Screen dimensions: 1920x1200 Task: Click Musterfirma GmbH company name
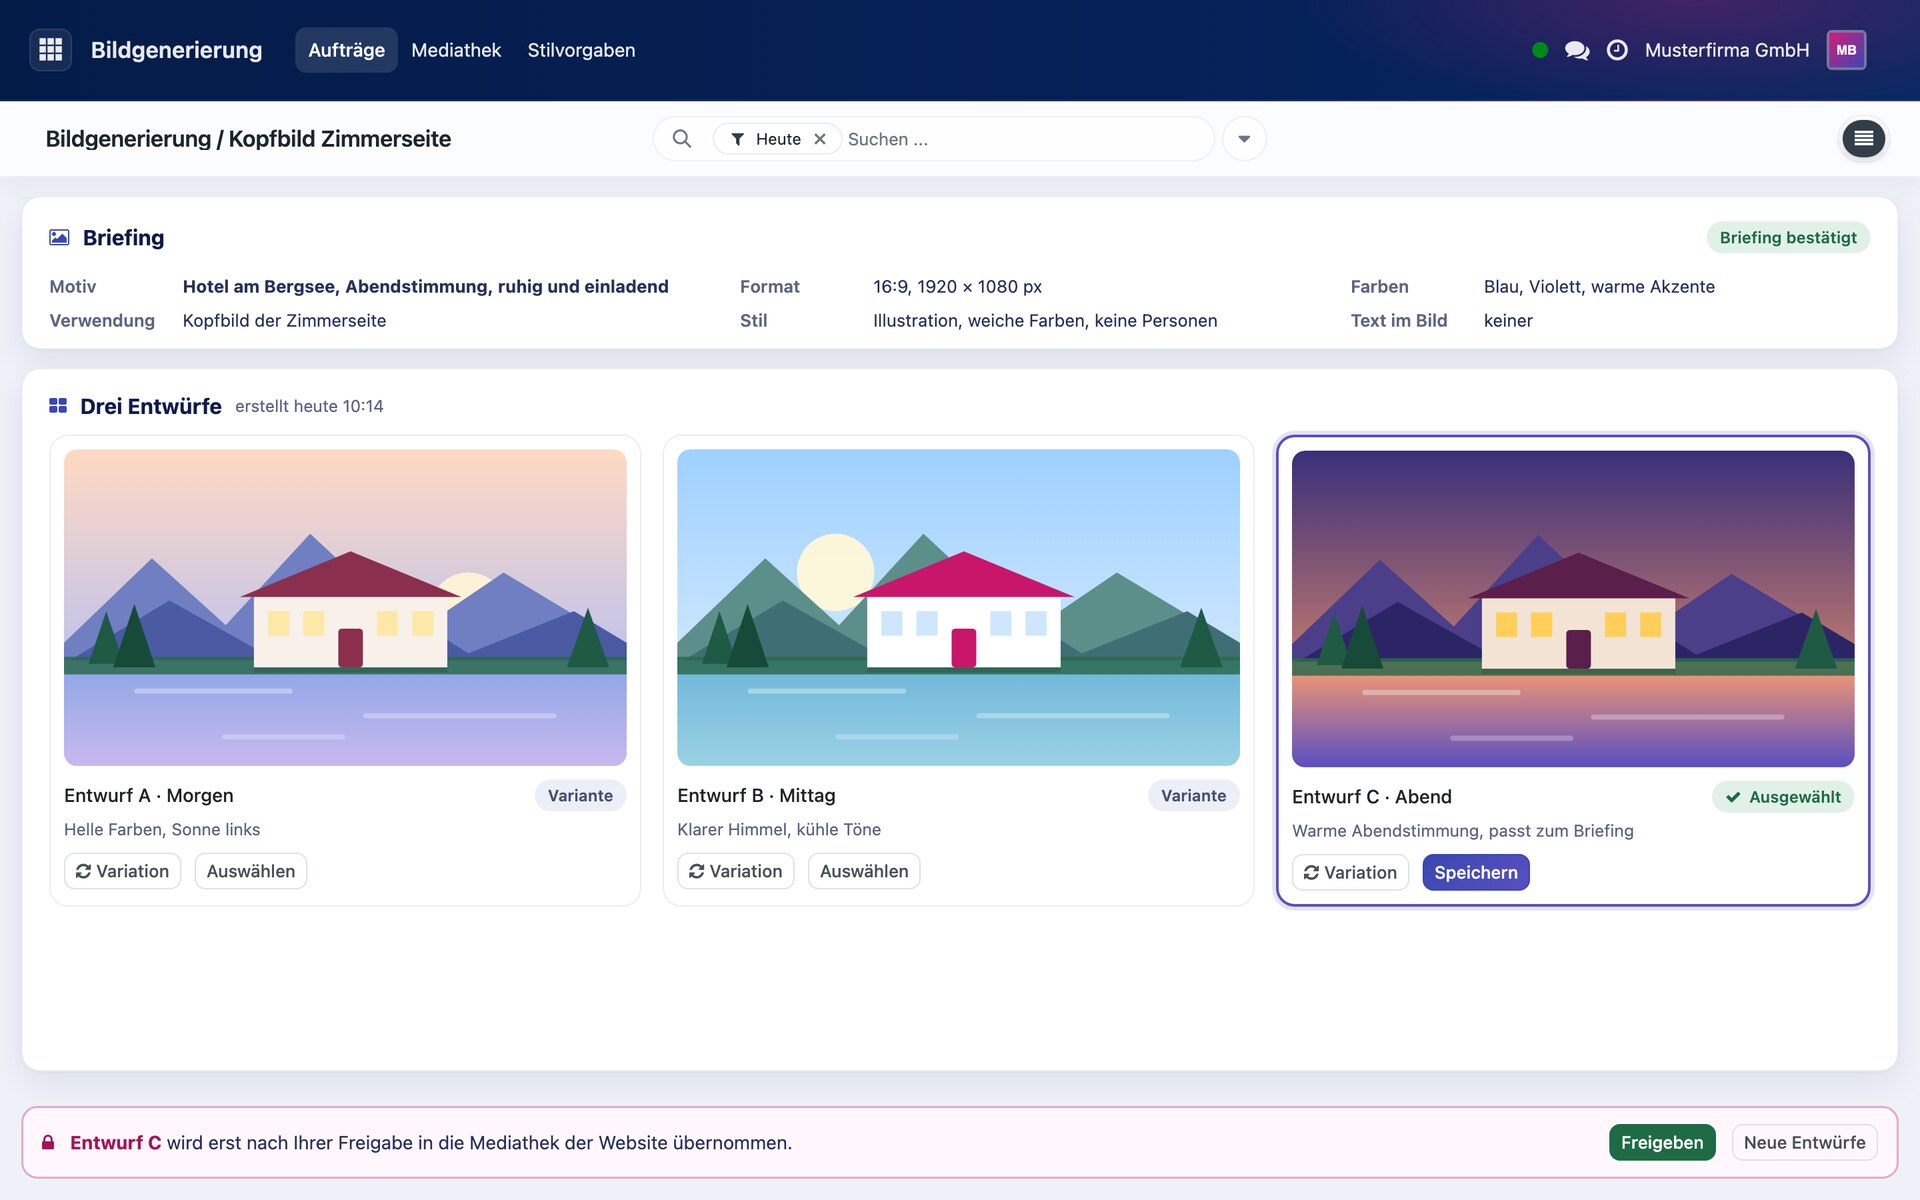(x=1727, y=50)
